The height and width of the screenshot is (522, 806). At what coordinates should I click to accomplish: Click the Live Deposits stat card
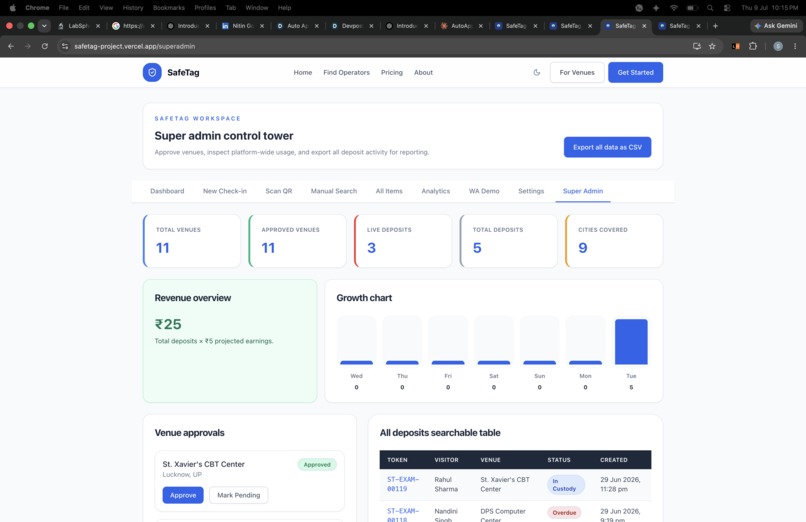403,241
